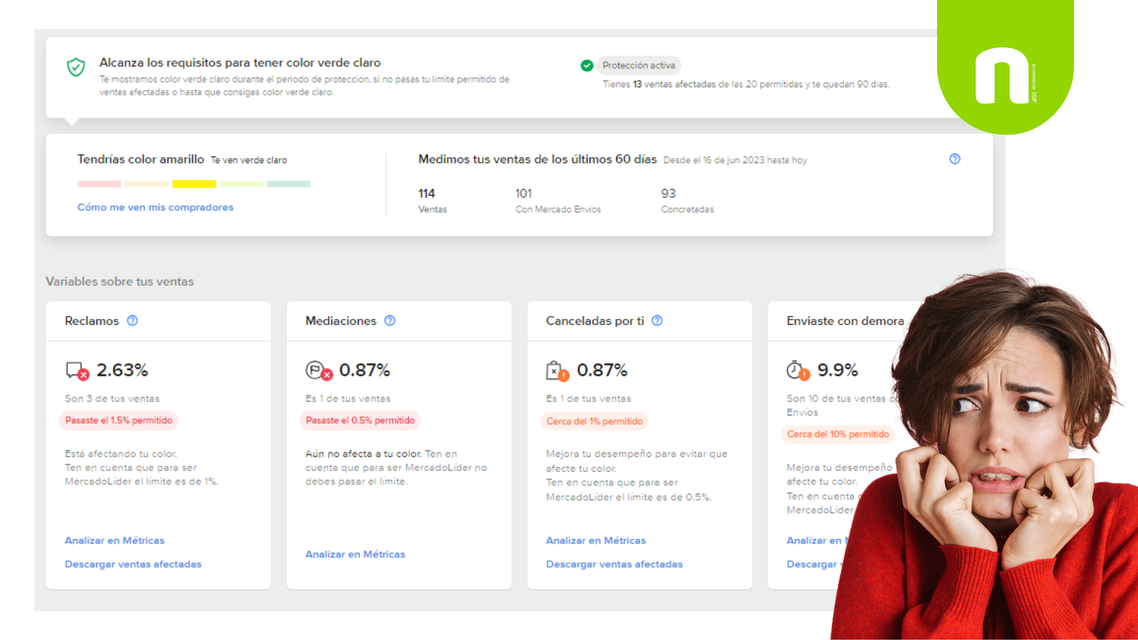Click the help icon next to Mediaciones
Image resolution: width=1138 pixels, height=640 pixels.
click(x=390, y=321)
